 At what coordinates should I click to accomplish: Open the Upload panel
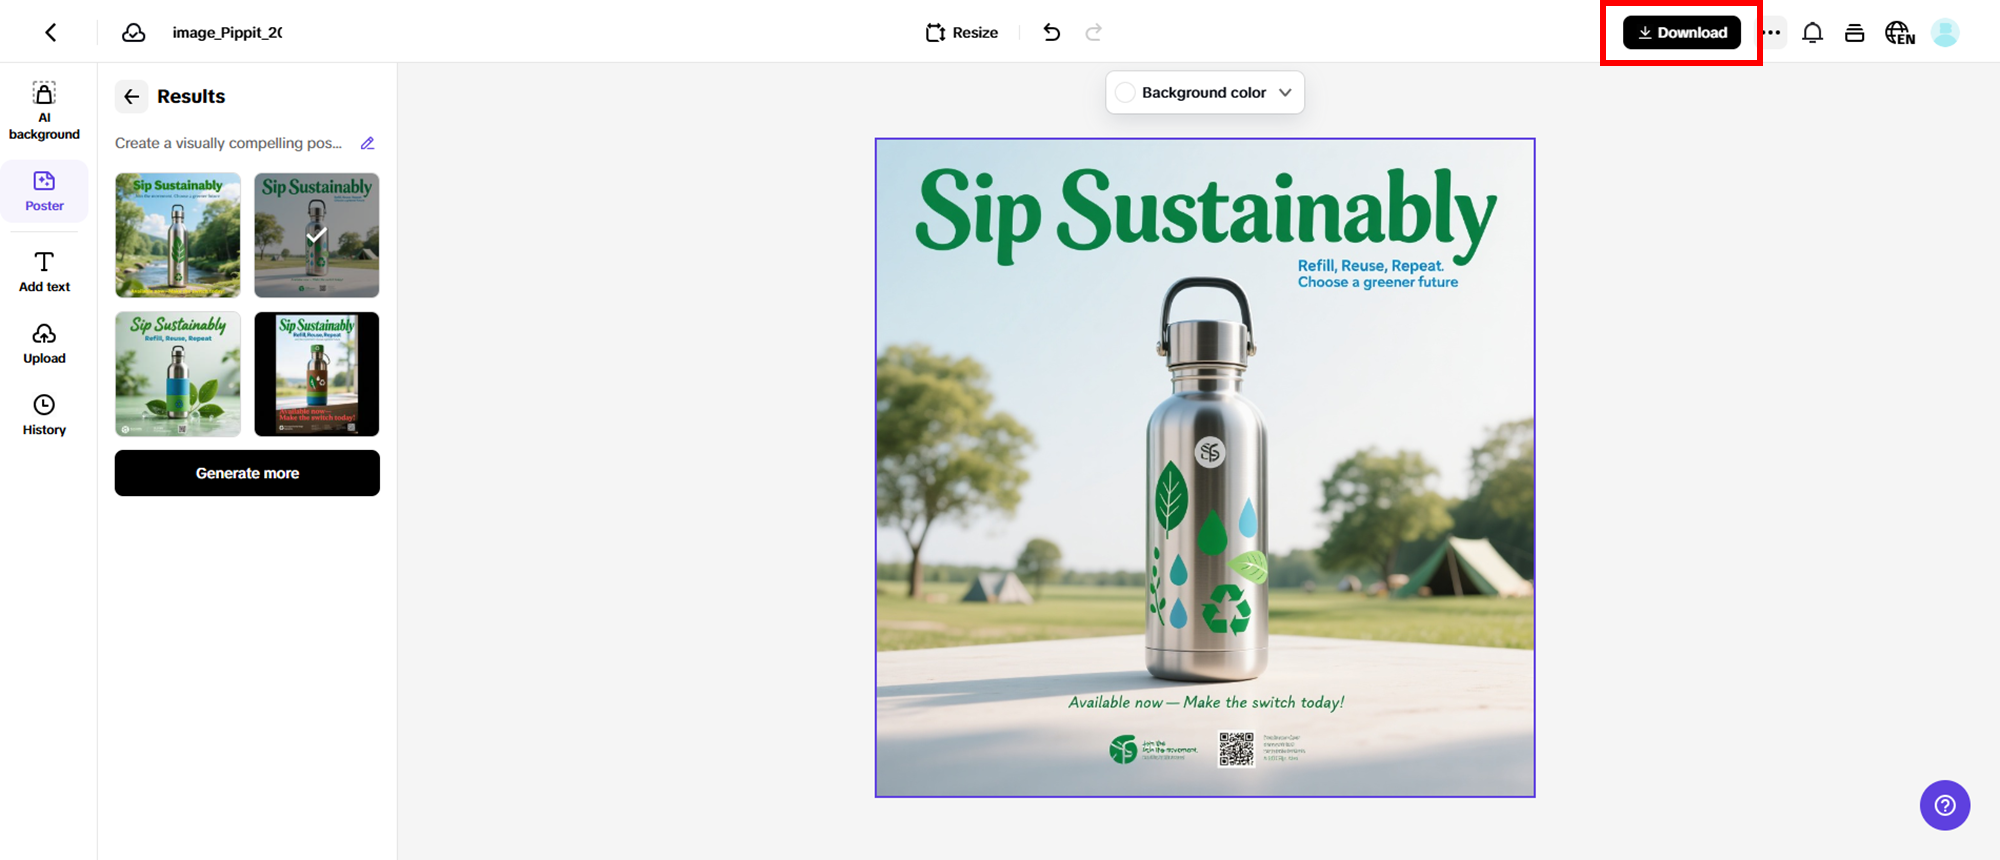click(x=44, y=344)
